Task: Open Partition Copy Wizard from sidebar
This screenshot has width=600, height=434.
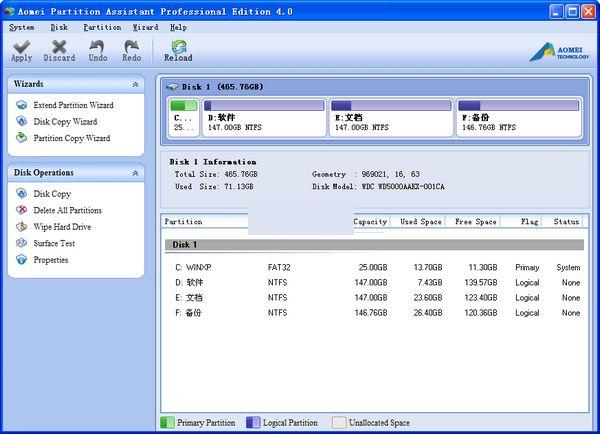Action: point(71,138)
